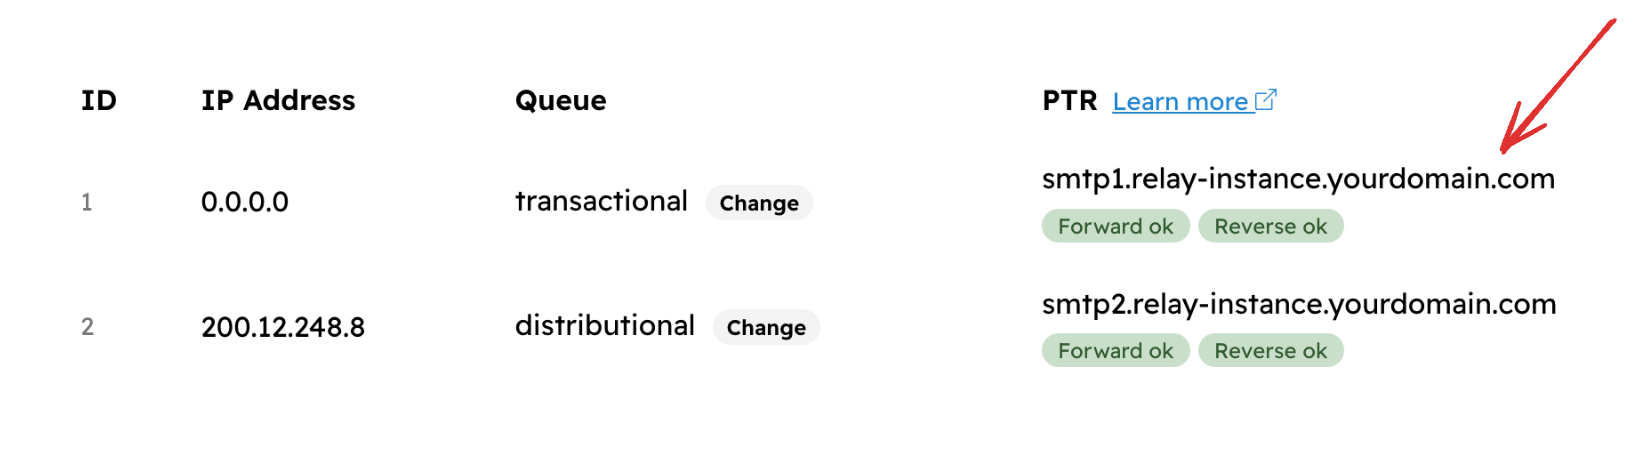Click the PTR column header
This screenshot has width=1644, height=454.
pyautogui.click(x=1069, y=101)
